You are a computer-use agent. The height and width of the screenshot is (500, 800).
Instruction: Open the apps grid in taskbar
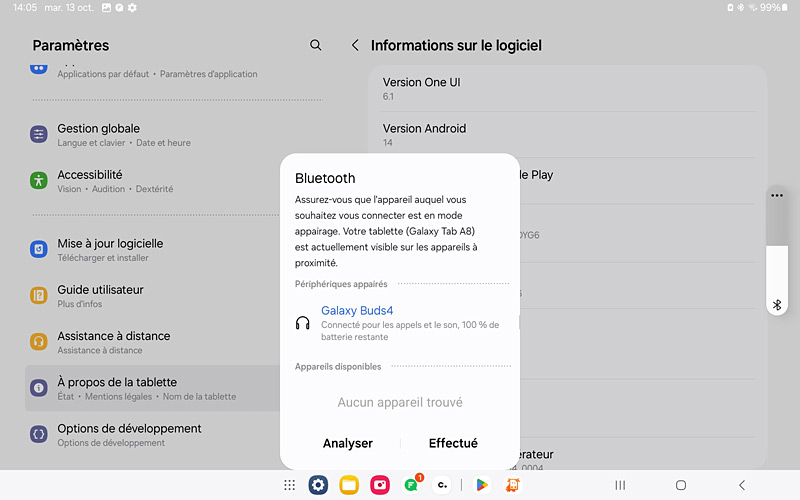pos(289,485)
